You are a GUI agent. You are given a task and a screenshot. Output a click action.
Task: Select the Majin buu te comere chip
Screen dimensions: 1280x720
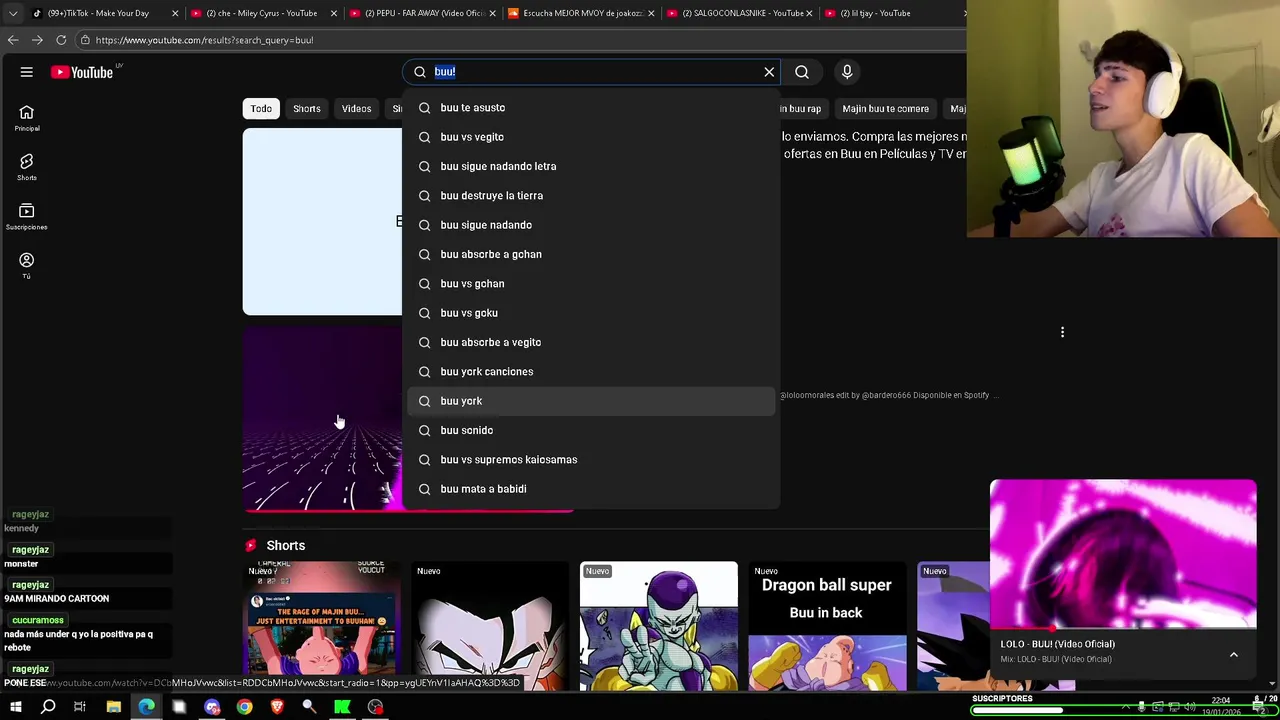tap(885, 109)
